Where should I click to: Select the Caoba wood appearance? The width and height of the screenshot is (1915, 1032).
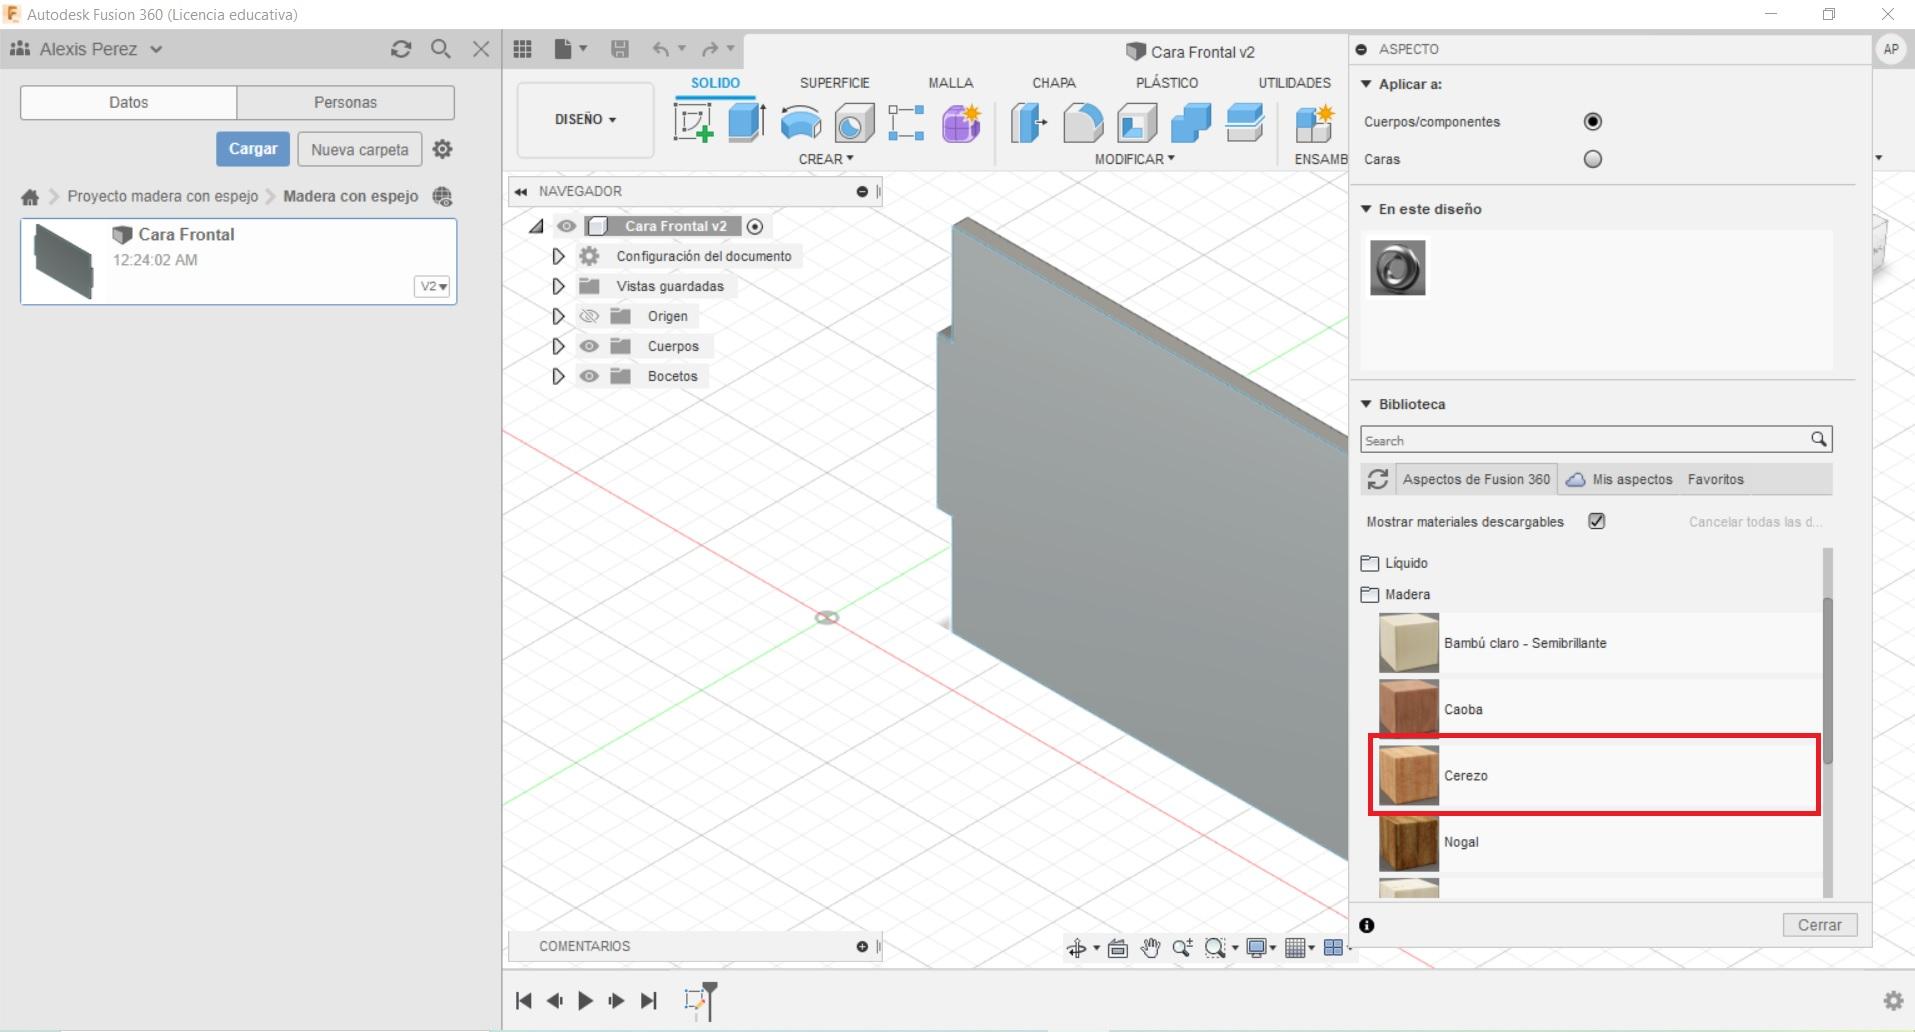click(x=1598, y=709)
